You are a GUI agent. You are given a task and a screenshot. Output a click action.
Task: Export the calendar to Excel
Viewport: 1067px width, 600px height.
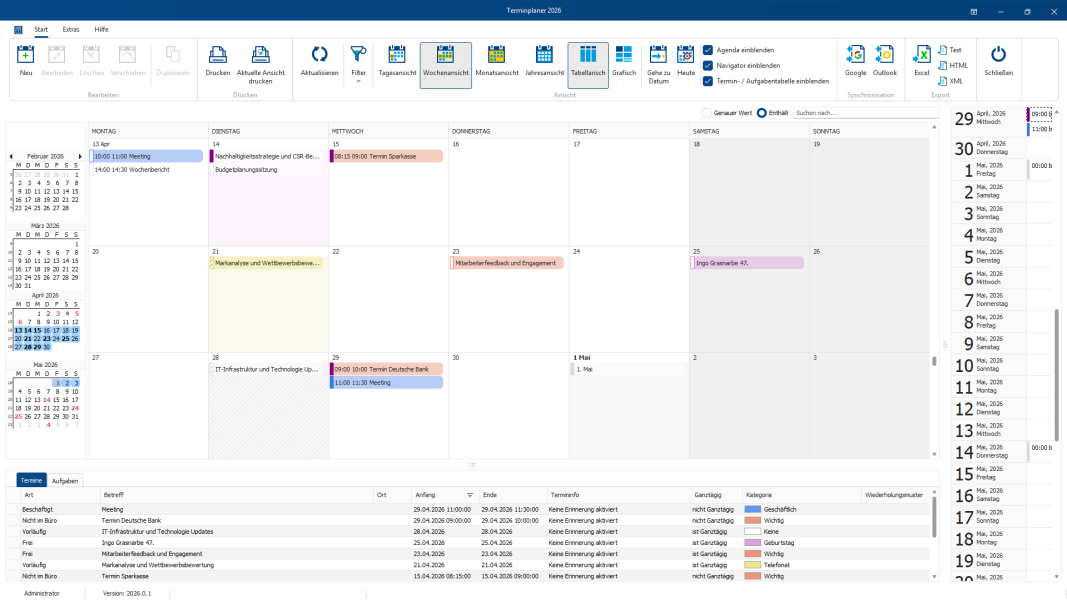(921, 56)
